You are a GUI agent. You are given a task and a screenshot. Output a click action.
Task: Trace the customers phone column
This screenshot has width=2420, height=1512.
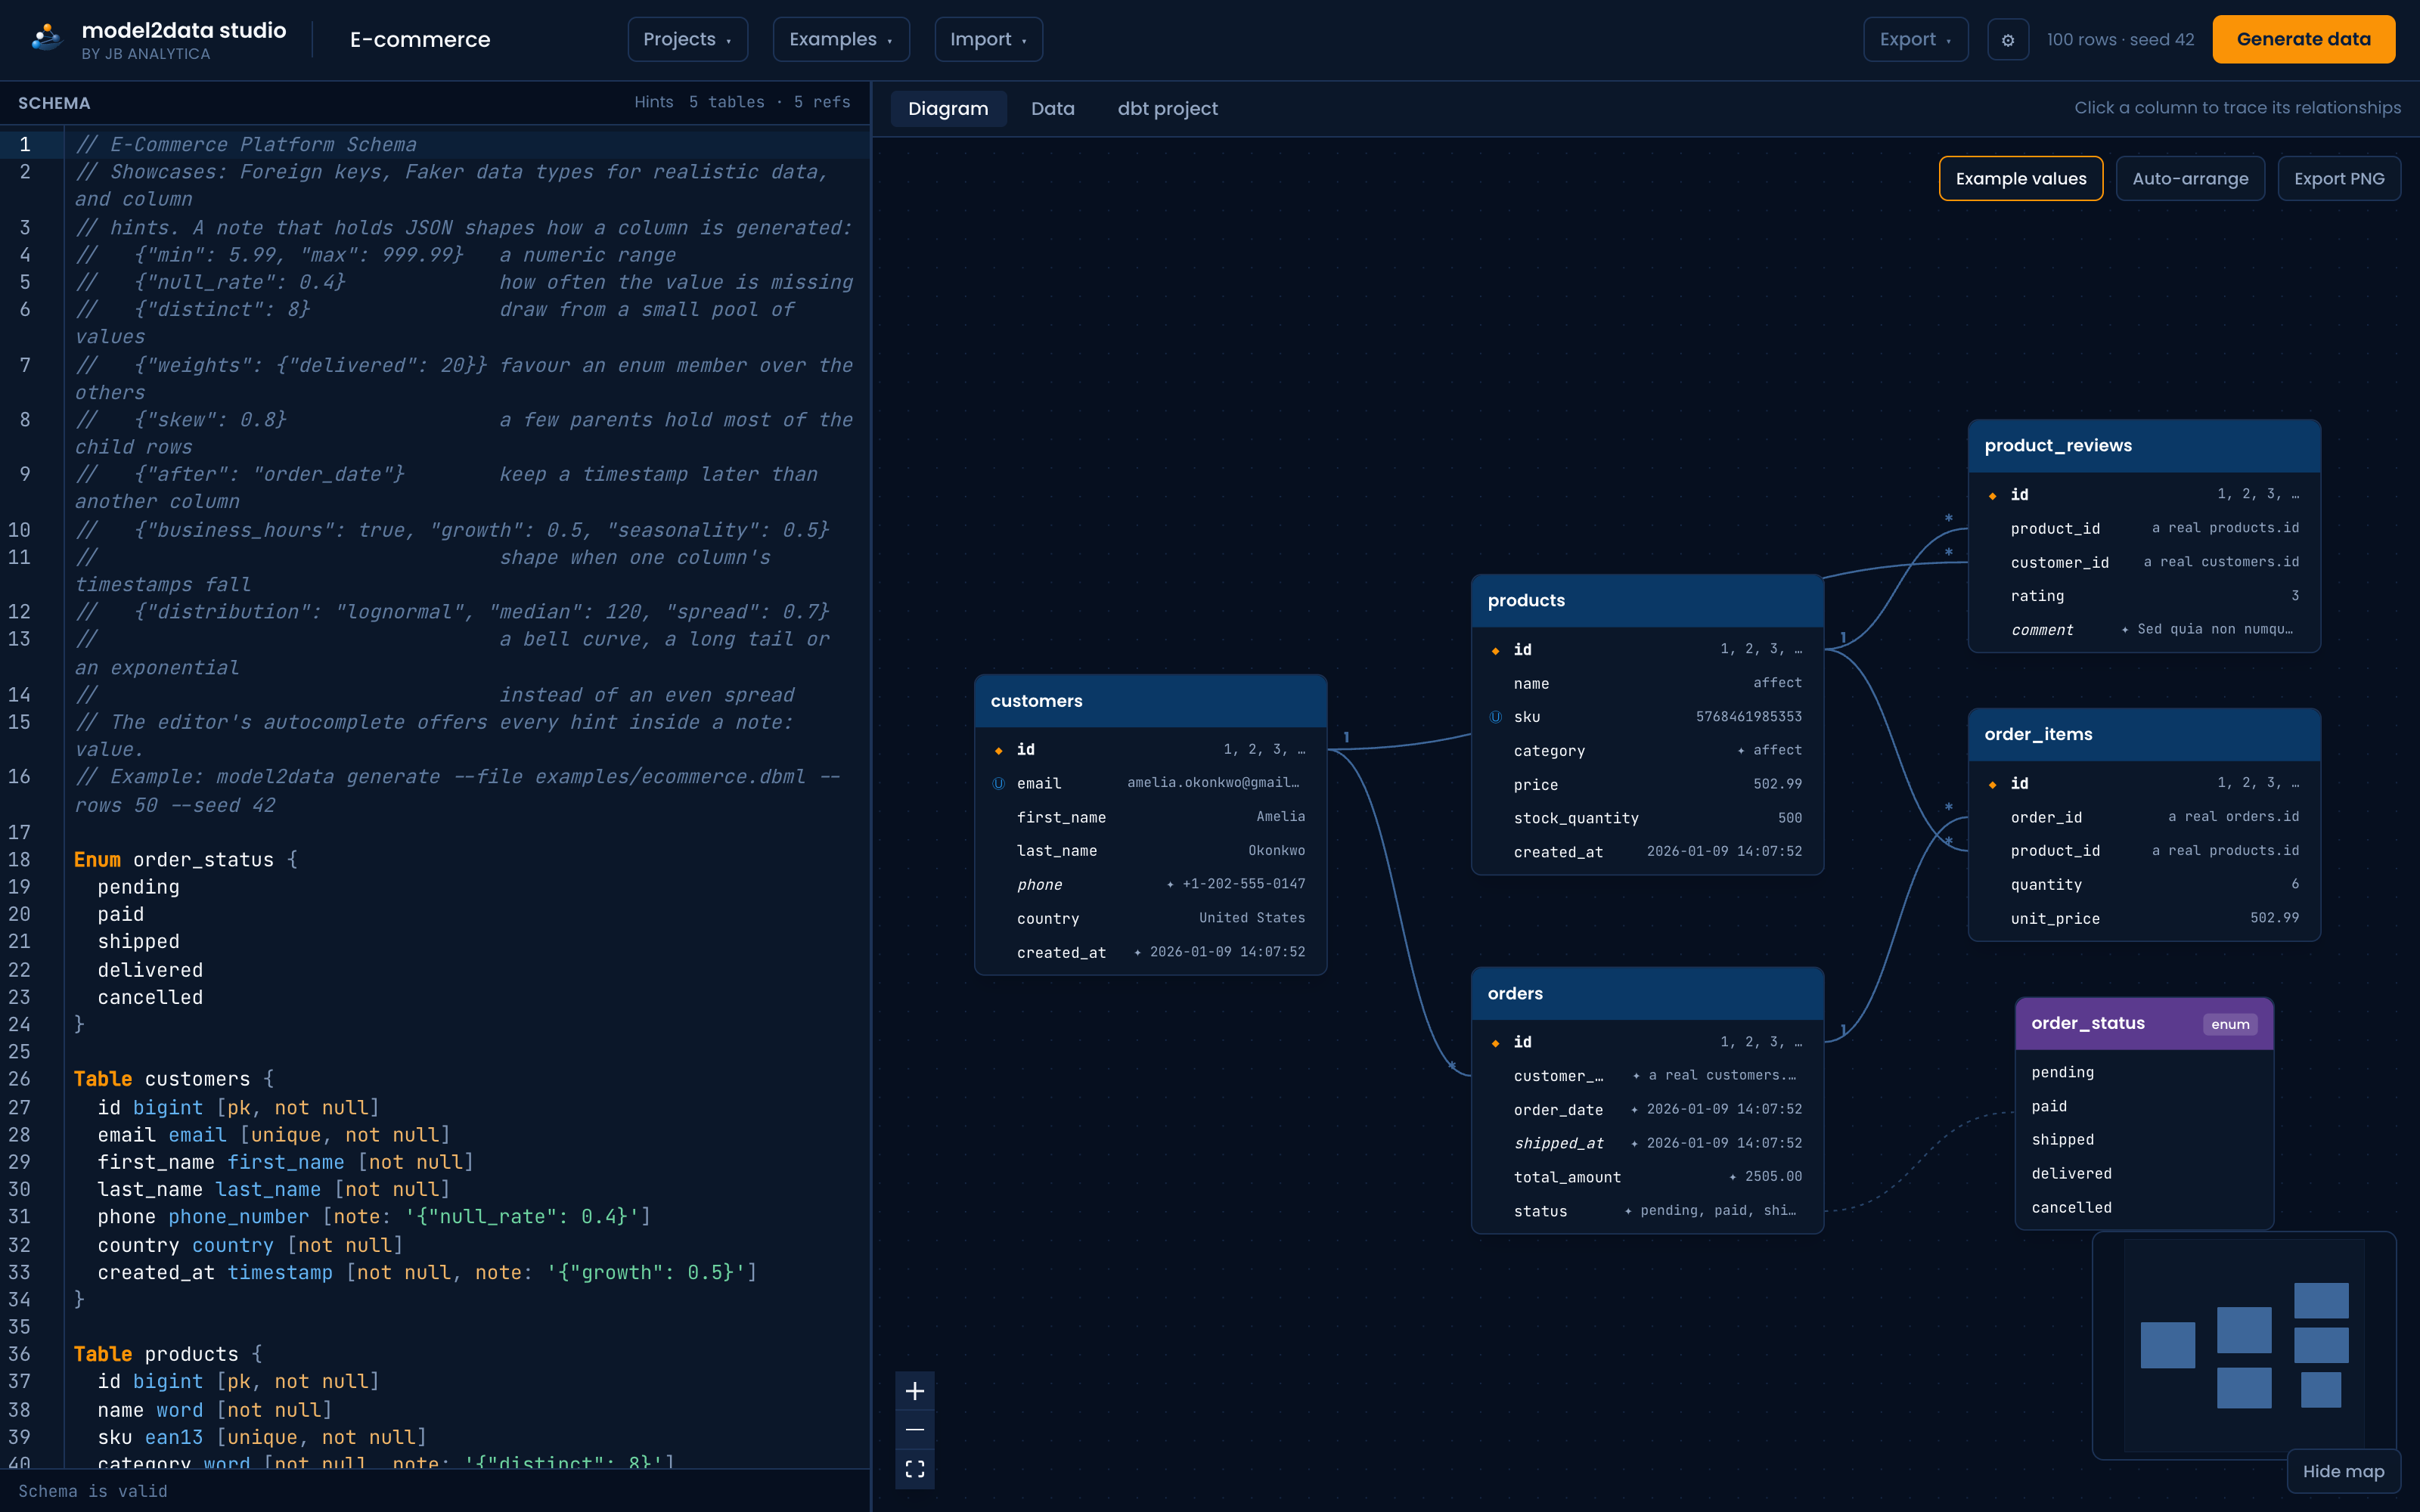point(1150,885)
